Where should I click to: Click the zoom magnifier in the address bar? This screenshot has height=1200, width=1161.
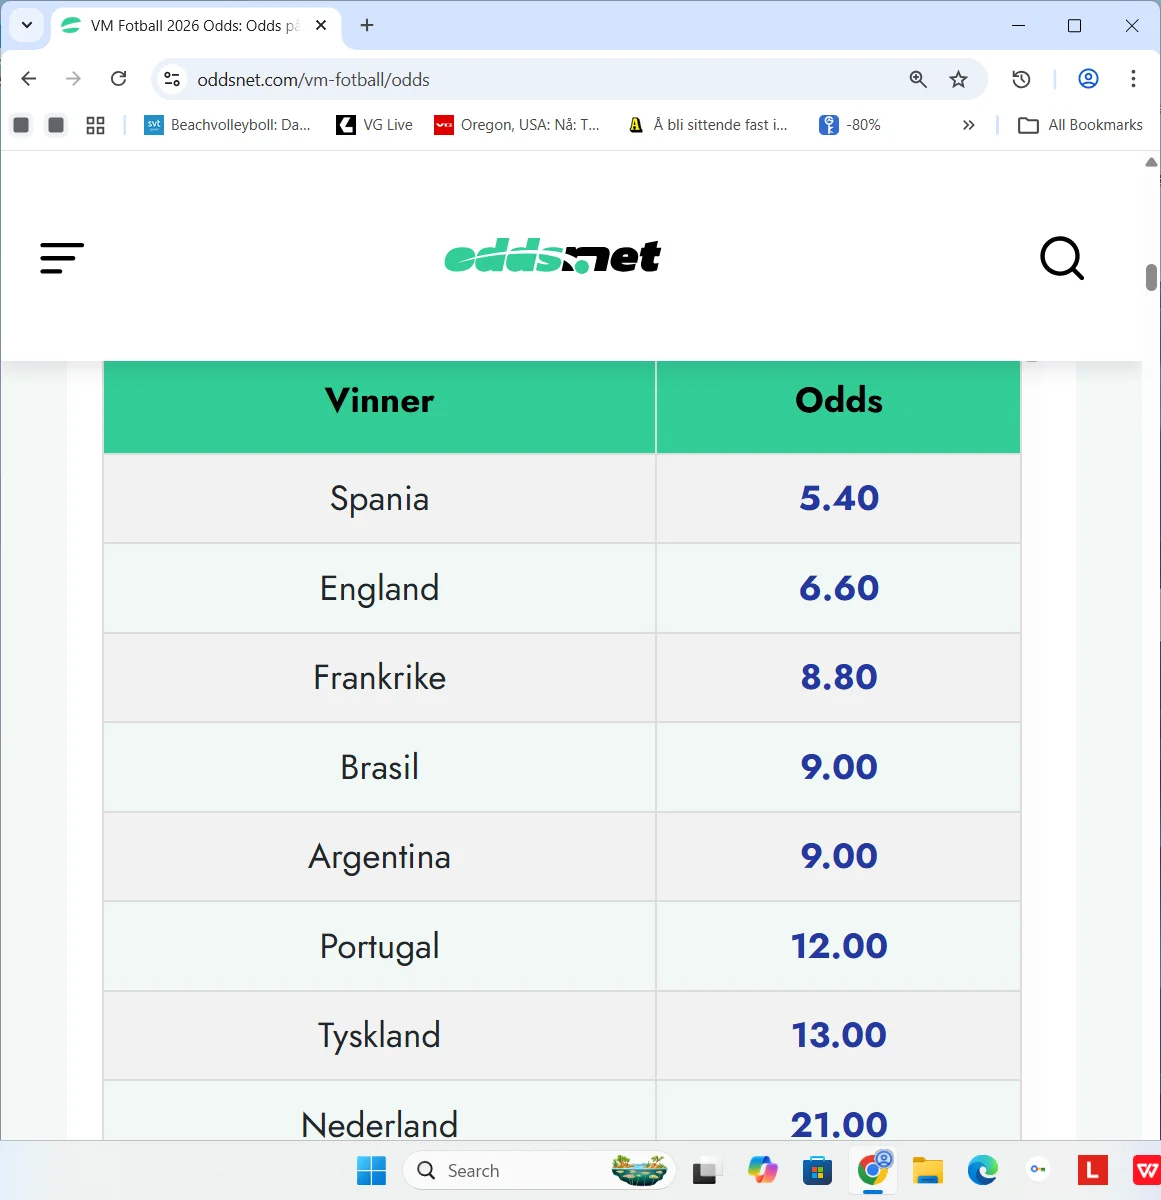pyautogui.click(x=917, y=79)
